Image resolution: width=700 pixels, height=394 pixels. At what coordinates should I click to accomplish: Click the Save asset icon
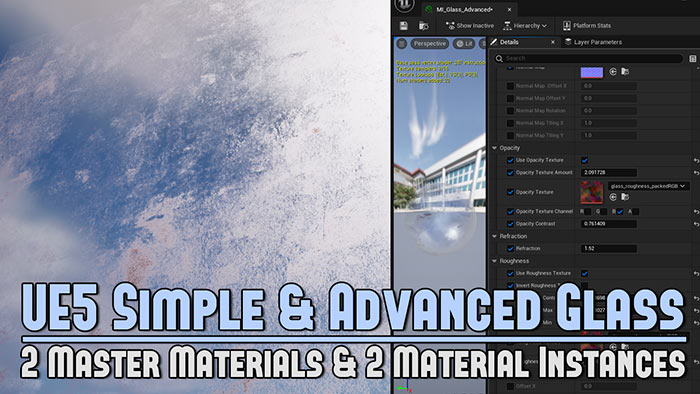click(404, 26)
